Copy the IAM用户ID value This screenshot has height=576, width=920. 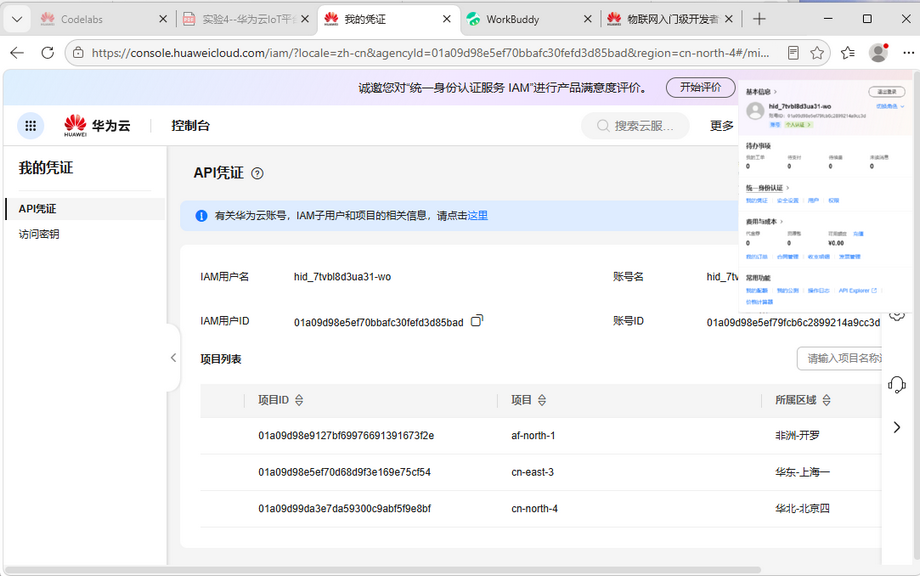[x=477, y=320]
